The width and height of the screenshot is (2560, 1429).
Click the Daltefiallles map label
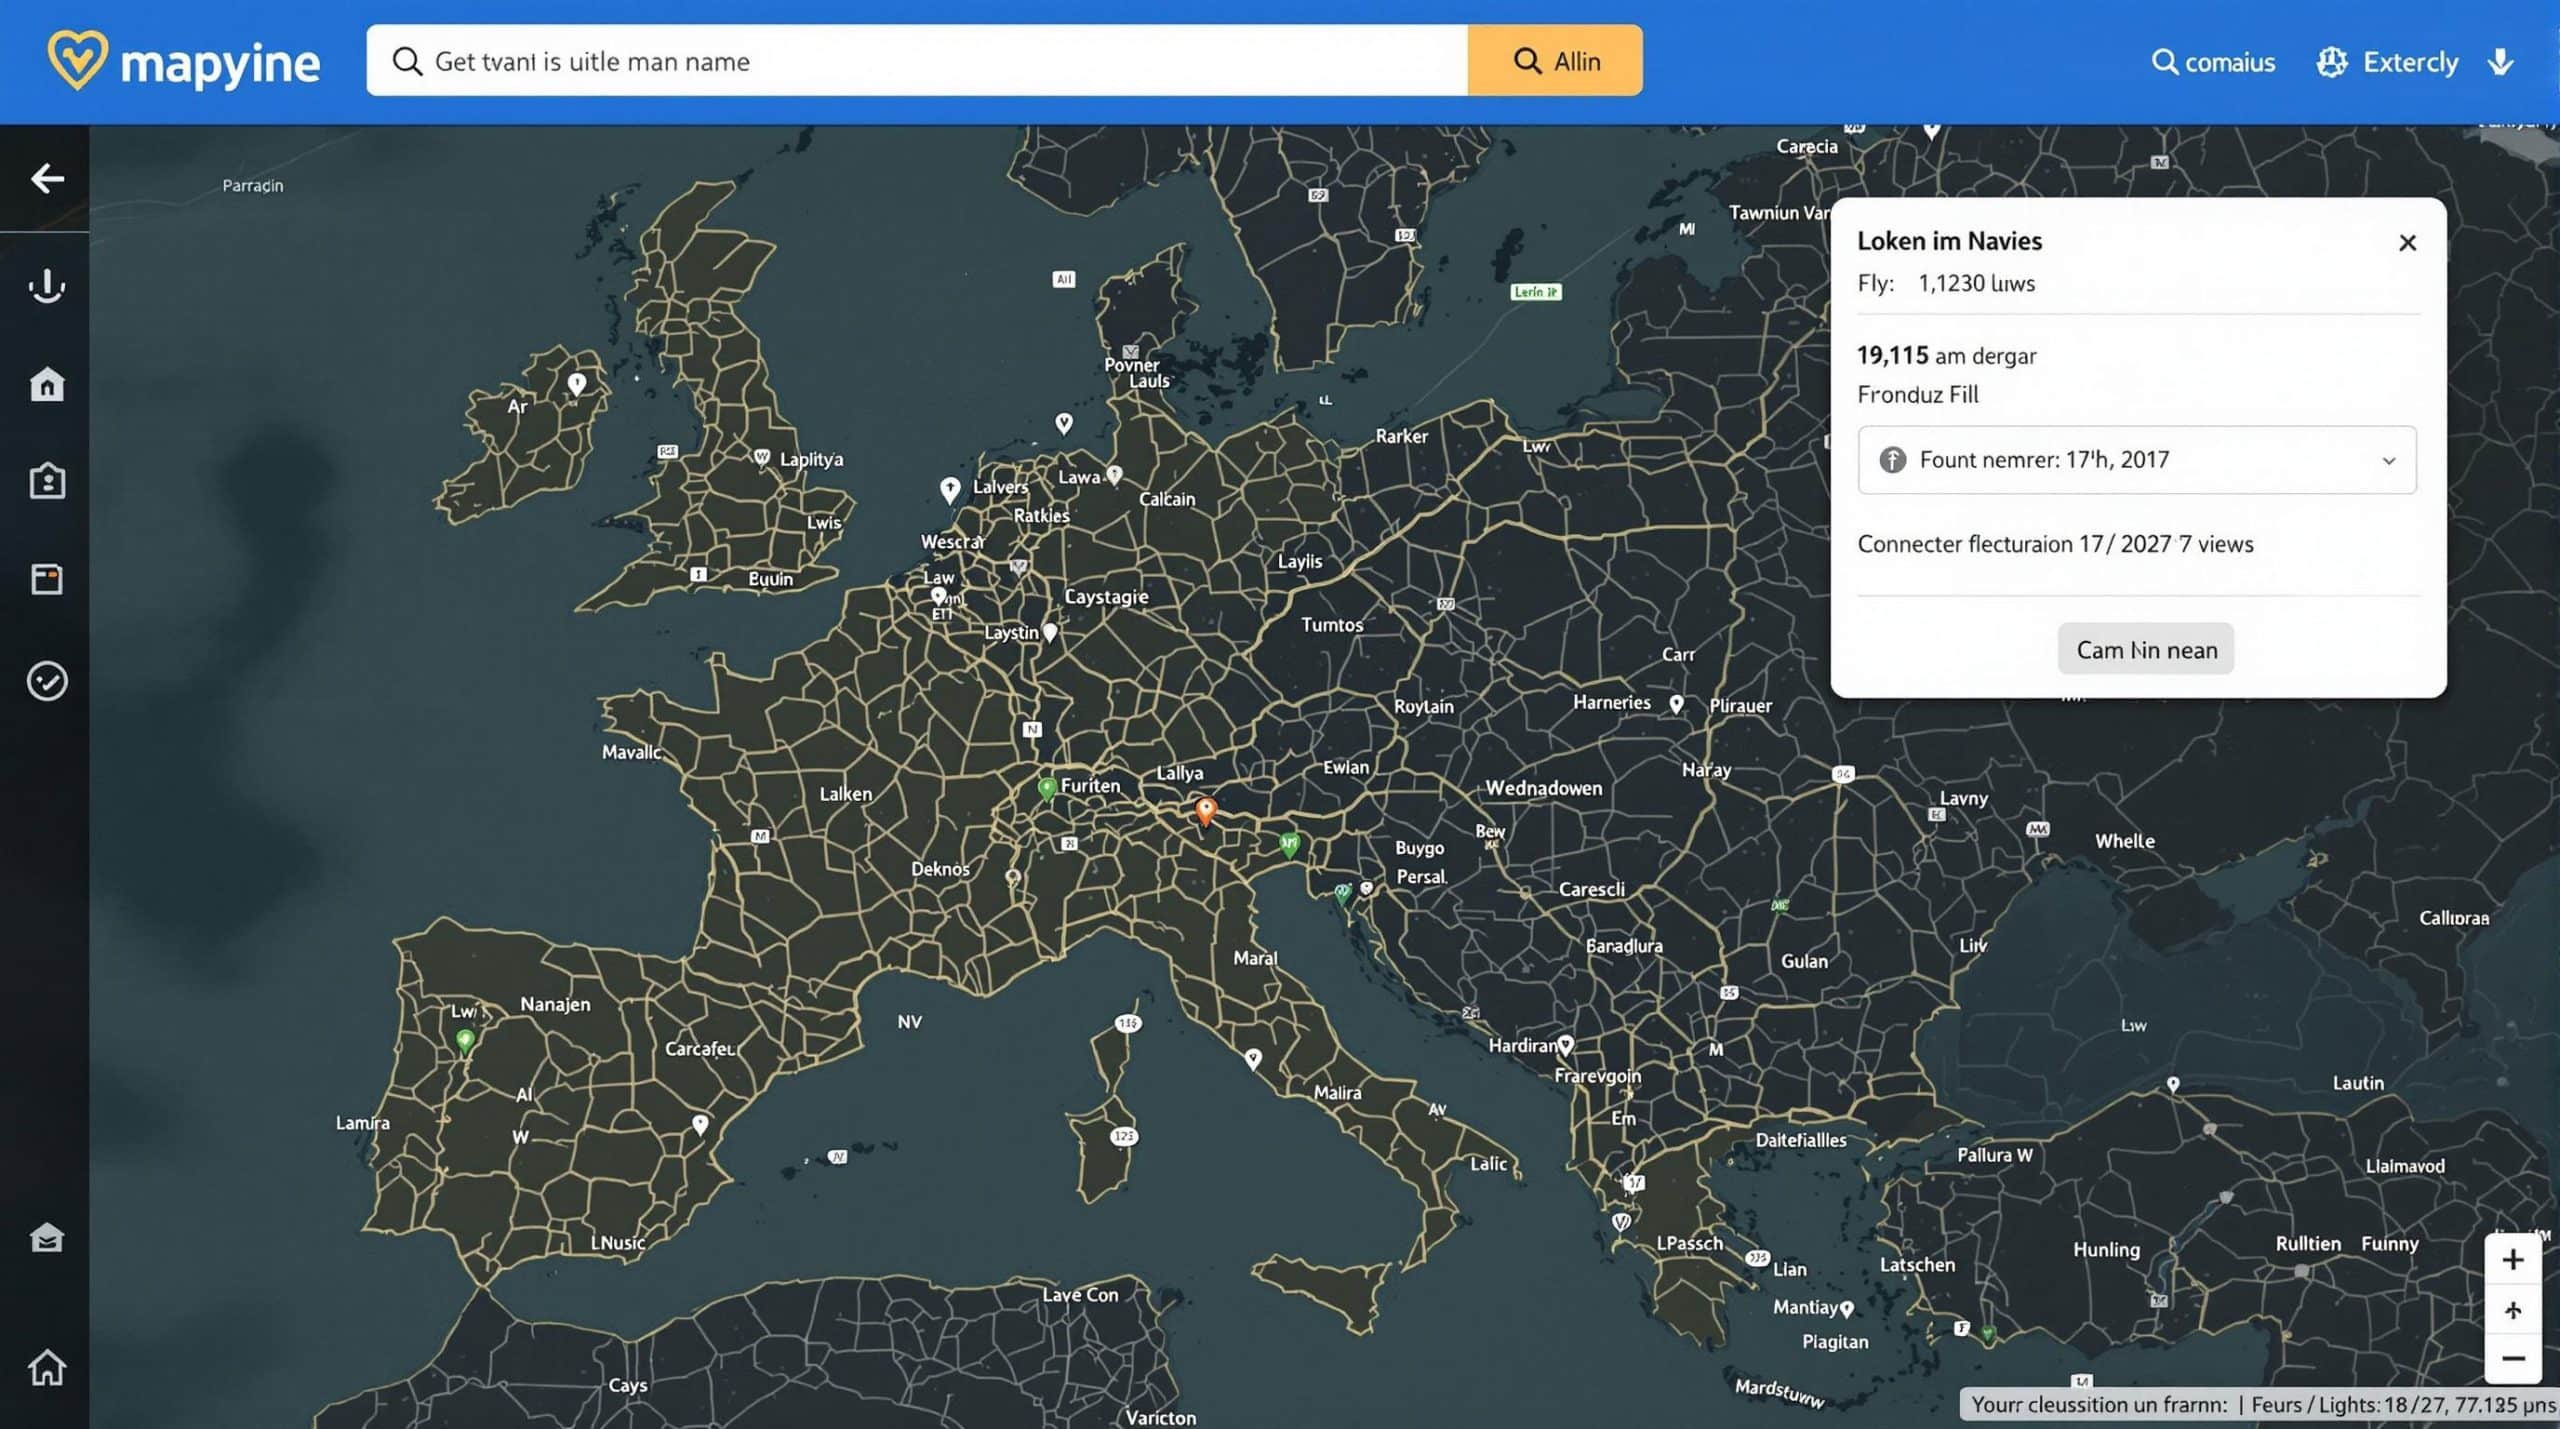[1801, 1140]
